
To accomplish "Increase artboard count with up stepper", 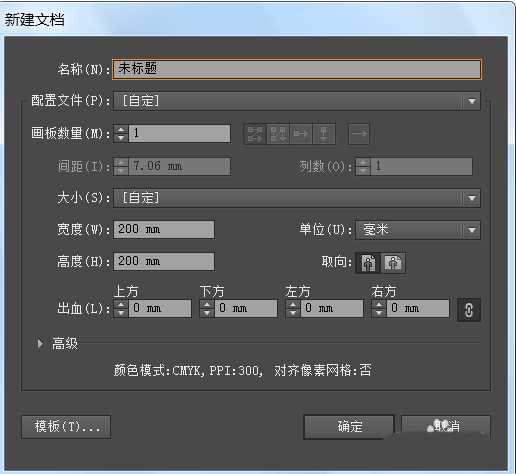I will point(121,130).
